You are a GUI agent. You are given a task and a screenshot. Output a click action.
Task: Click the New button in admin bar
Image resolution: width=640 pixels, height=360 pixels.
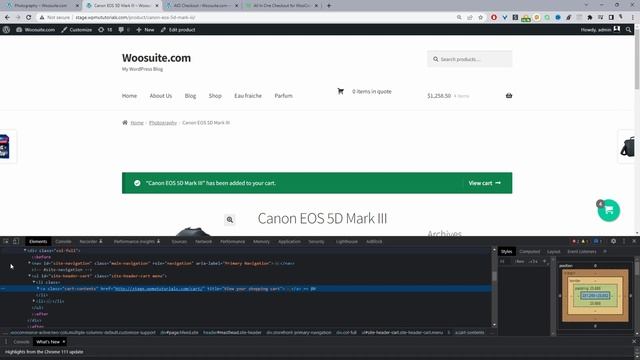click(x=145, y=29)
